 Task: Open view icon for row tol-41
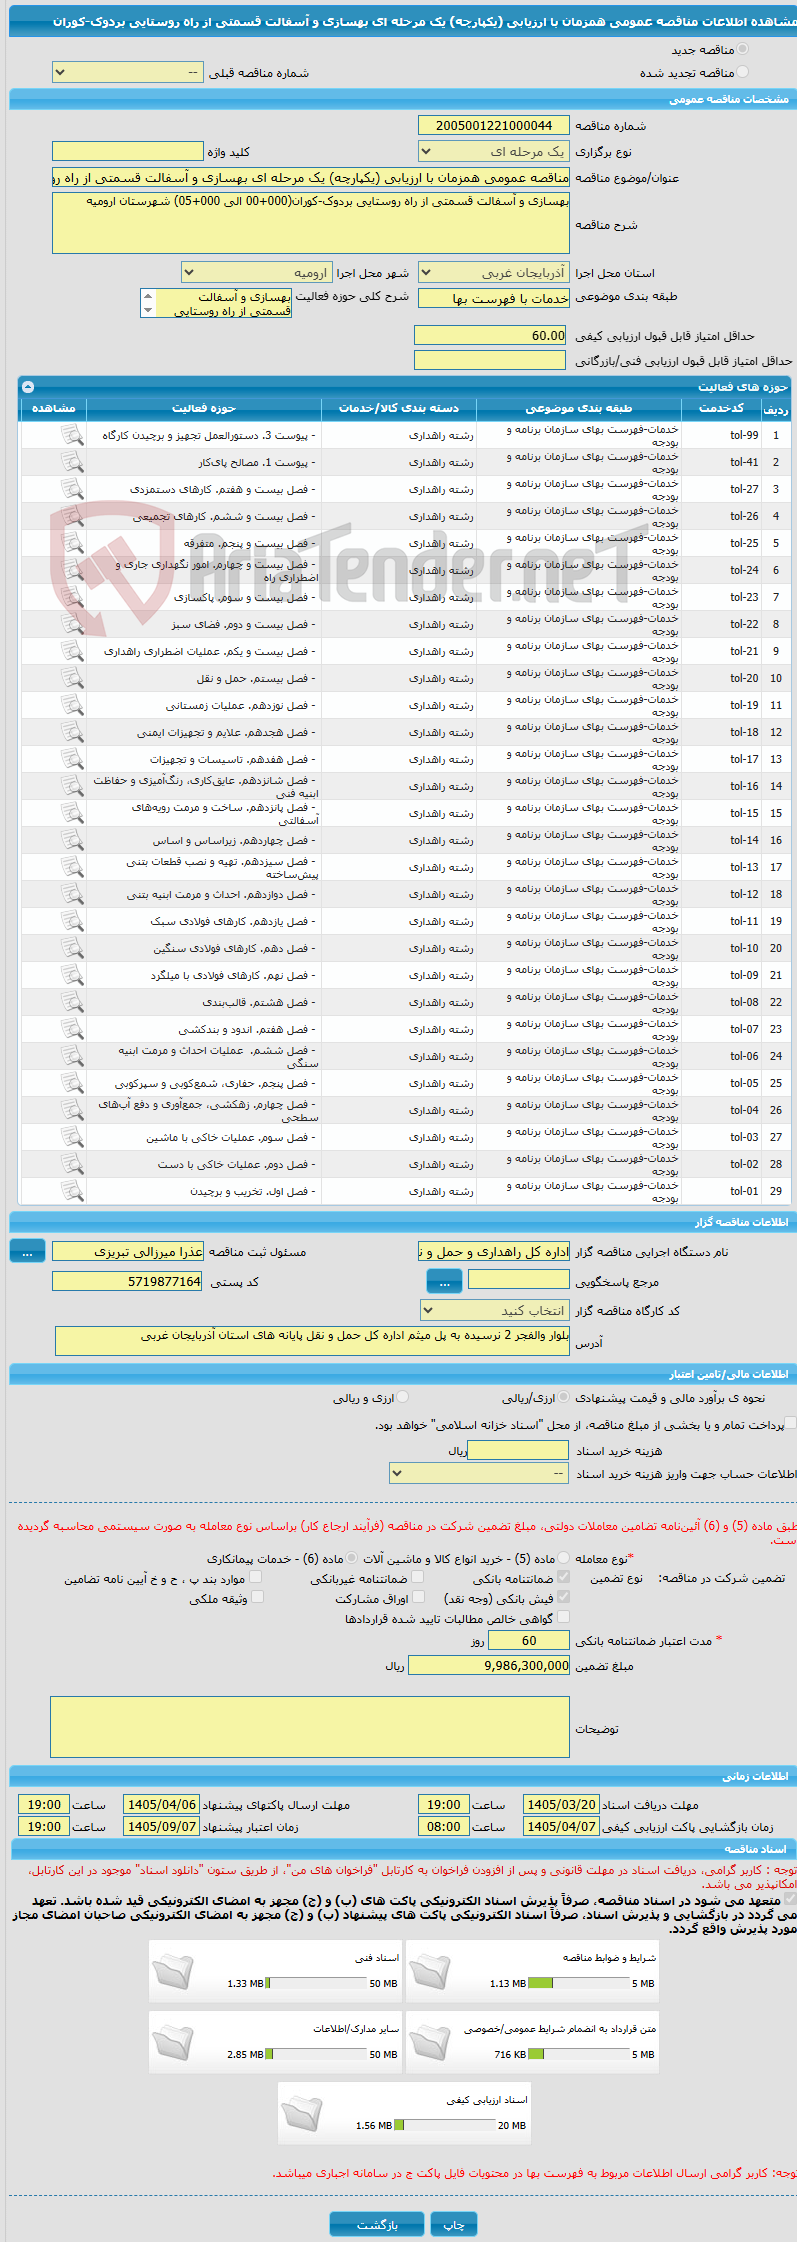[x=72, y=462]
